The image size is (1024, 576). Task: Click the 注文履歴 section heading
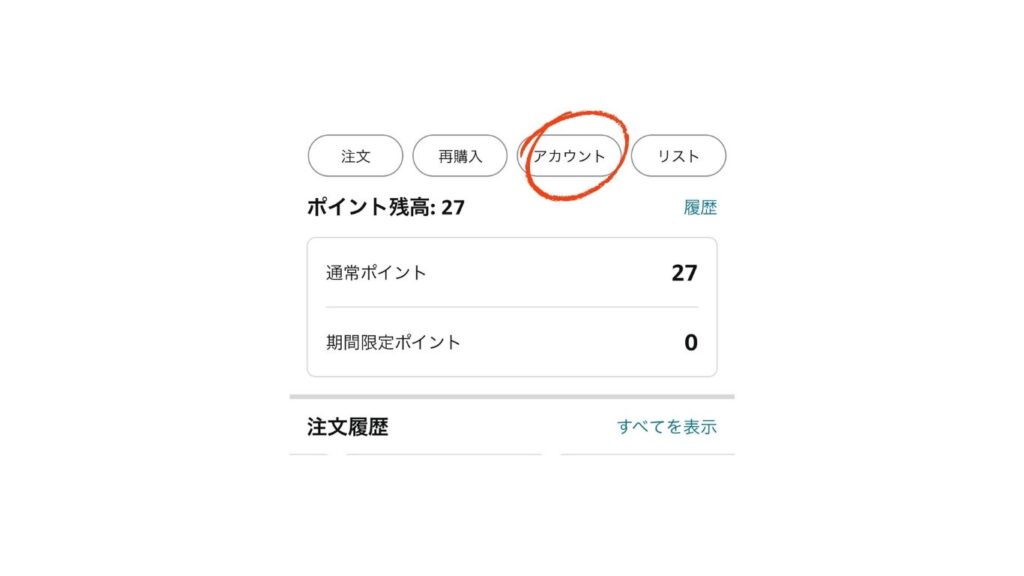(x=347, y=427)
